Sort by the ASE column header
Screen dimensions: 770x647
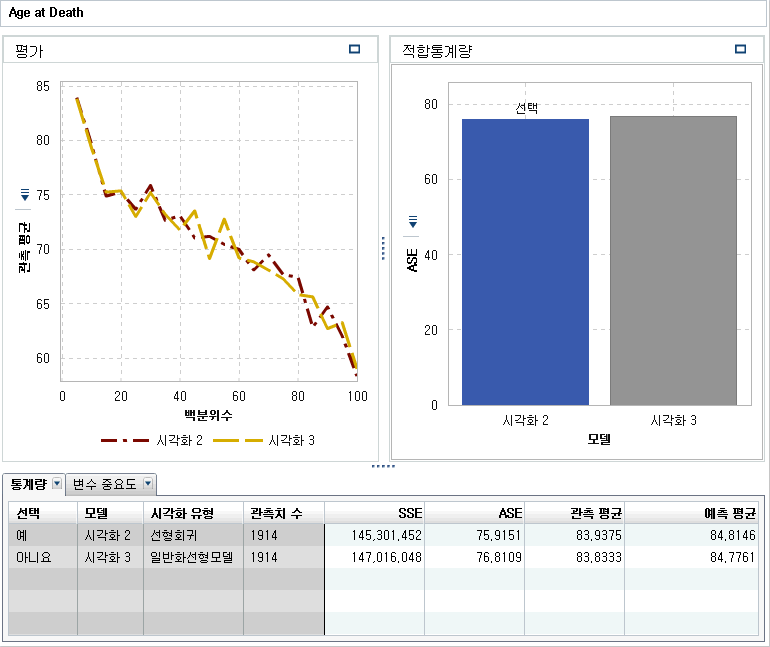point(475,513)
